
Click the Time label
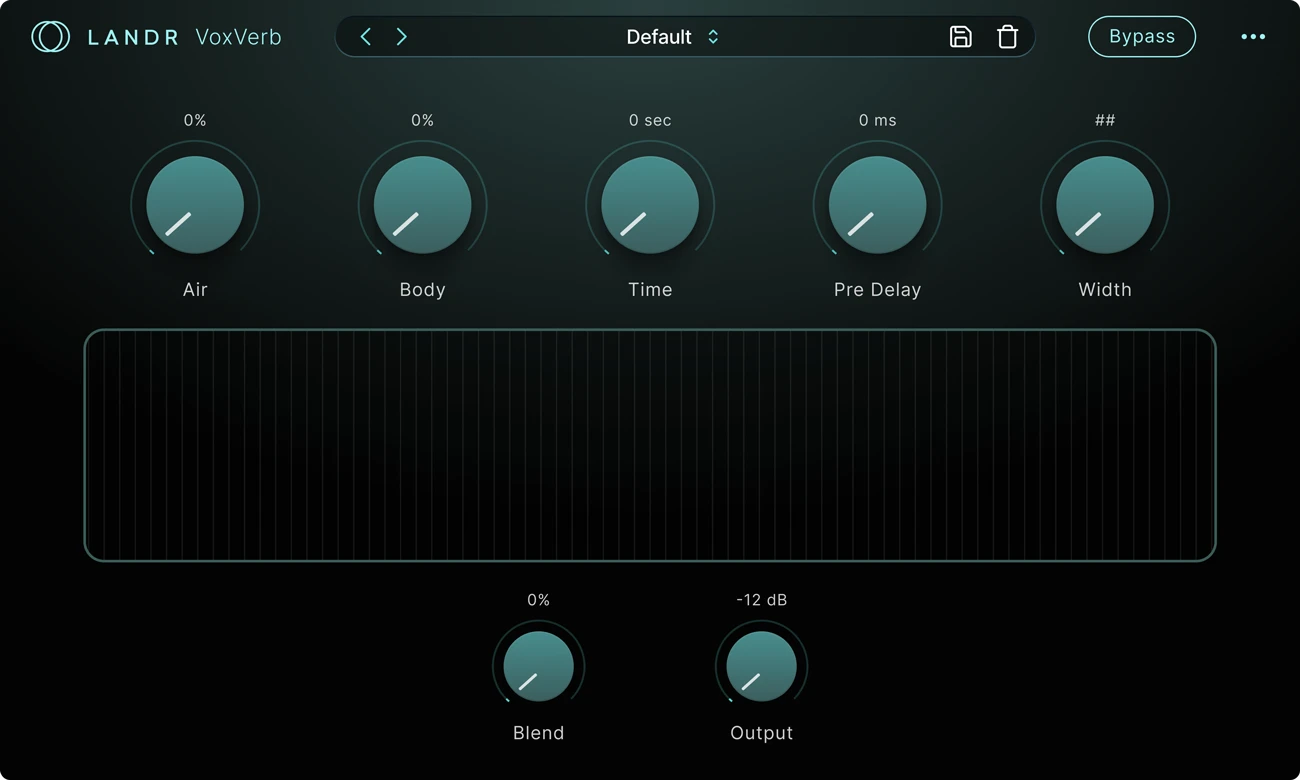tap(650, 290)
